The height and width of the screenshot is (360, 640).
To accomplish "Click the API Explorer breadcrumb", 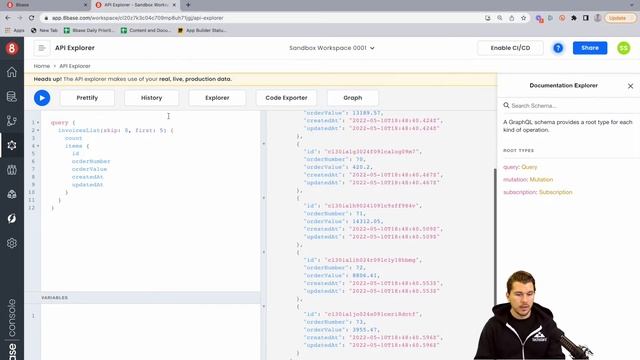I will (x=75, y=66).
